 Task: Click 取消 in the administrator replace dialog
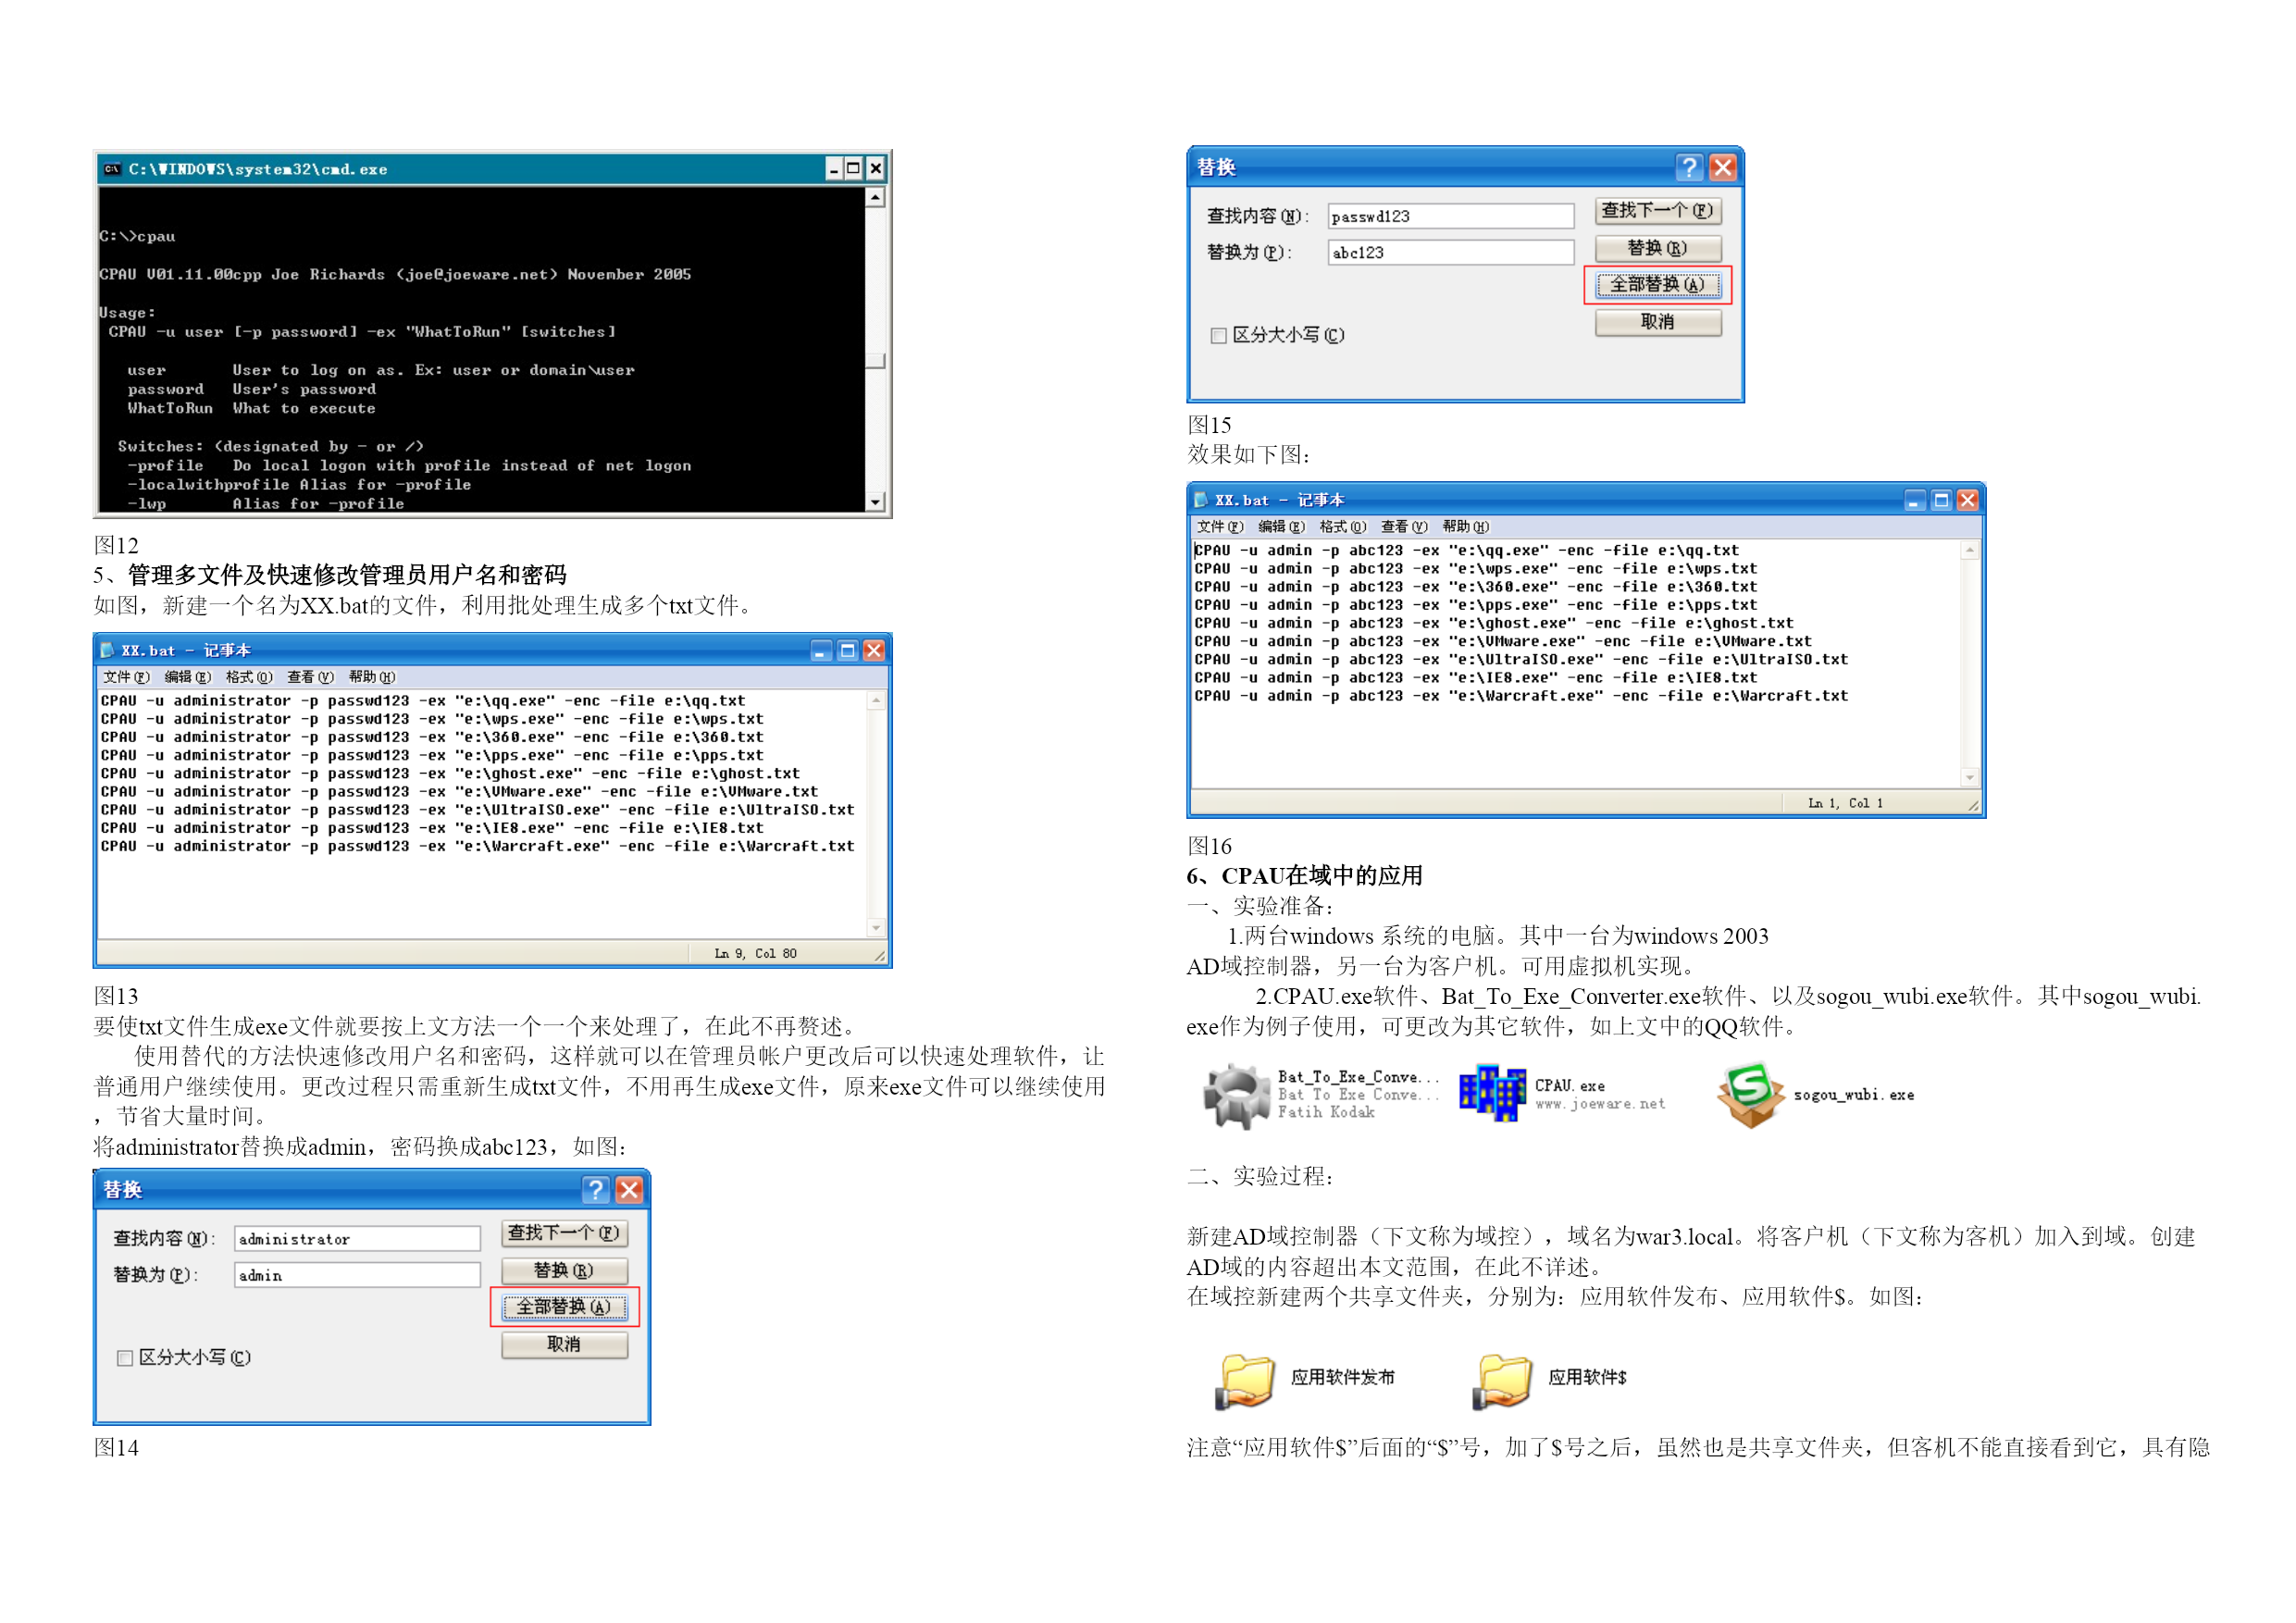564,1345
